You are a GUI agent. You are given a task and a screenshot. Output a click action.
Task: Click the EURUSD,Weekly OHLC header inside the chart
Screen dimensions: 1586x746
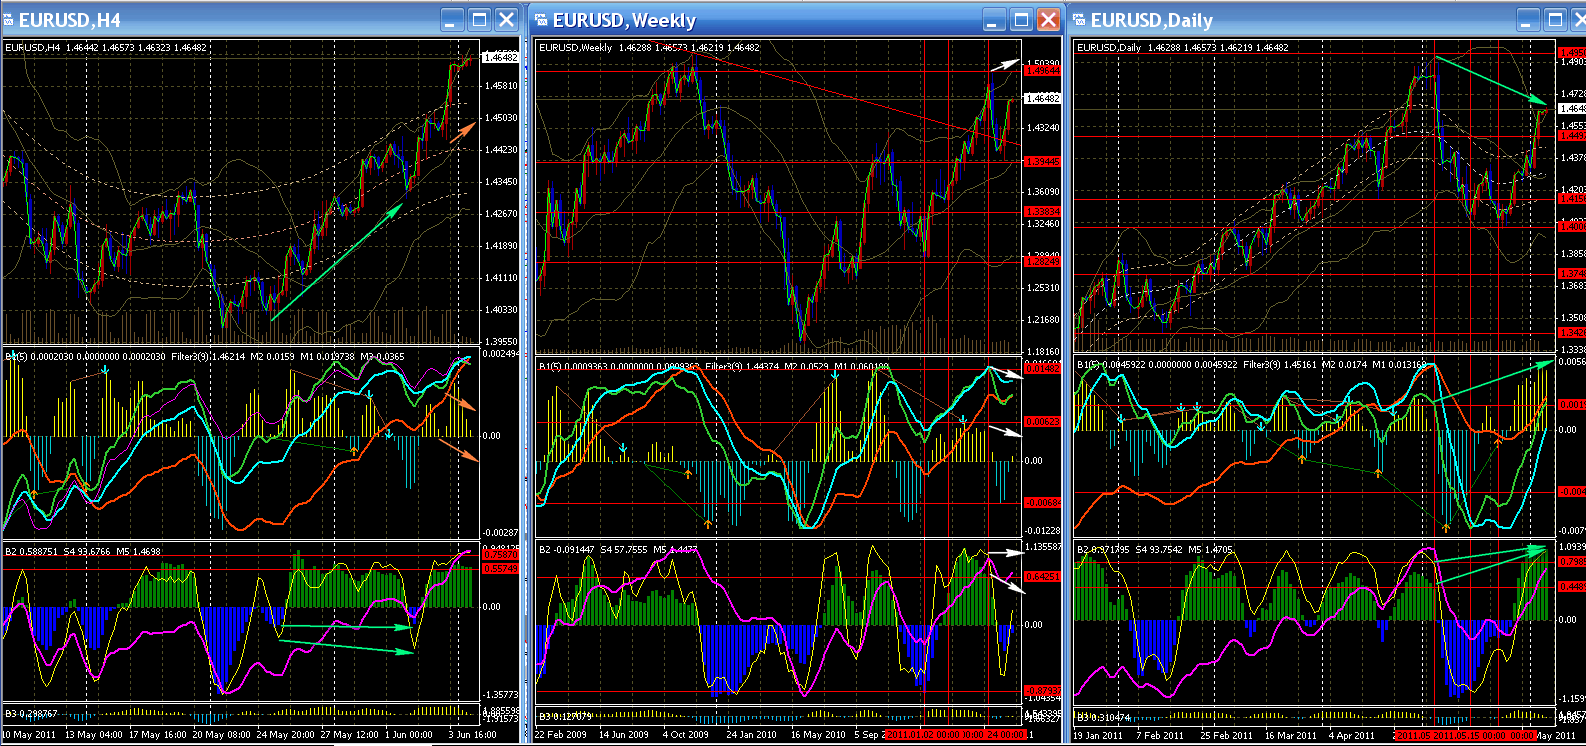649,47
